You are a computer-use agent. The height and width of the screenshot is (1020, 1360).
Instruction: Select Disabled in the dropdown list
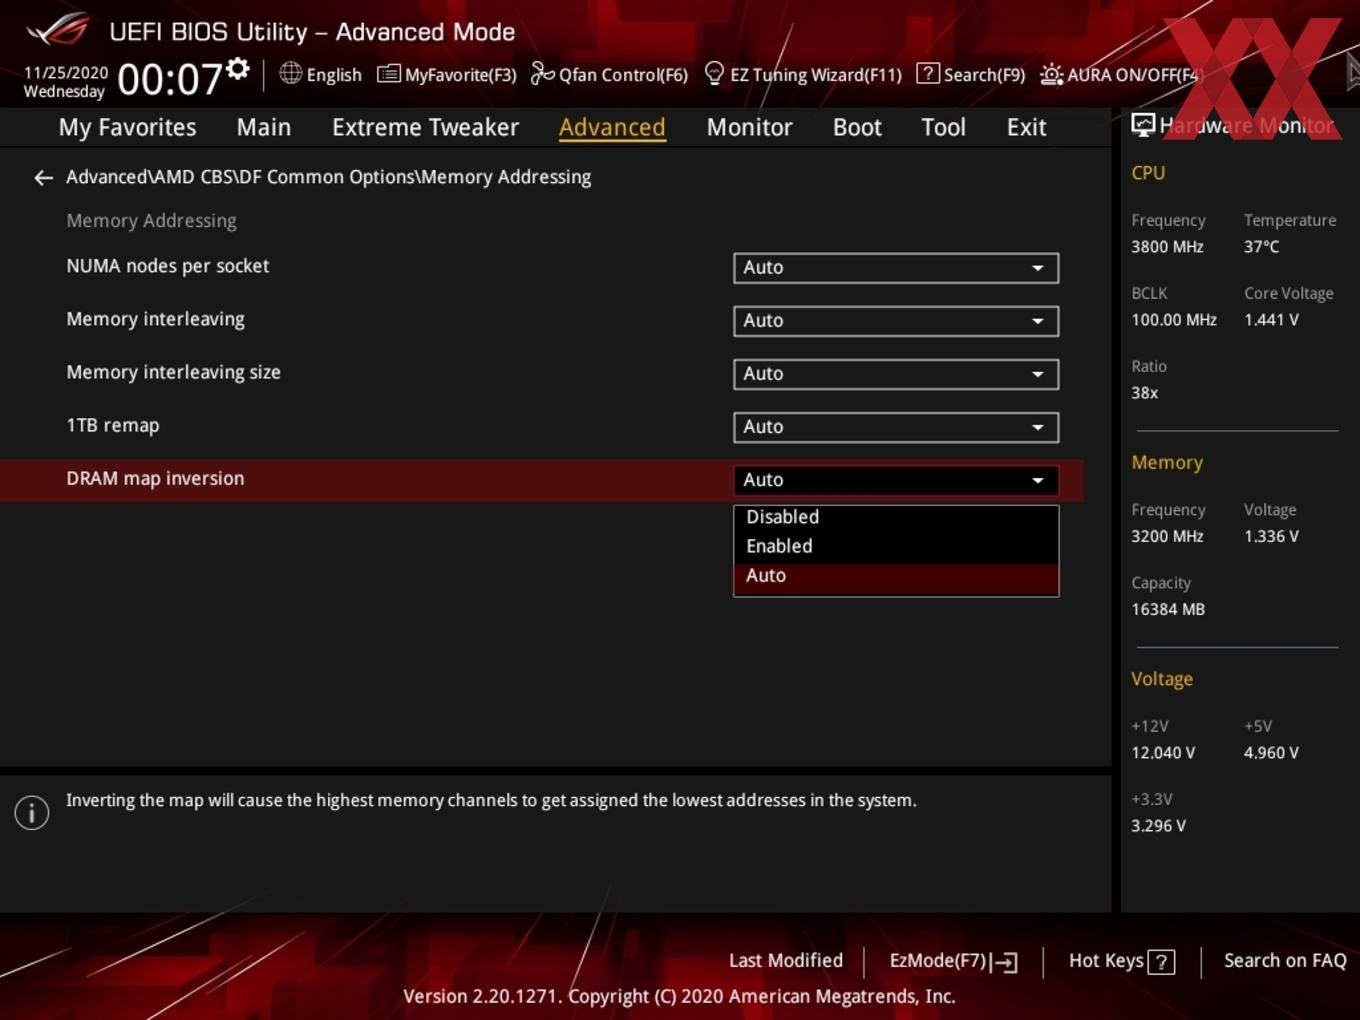pos(896,517)
